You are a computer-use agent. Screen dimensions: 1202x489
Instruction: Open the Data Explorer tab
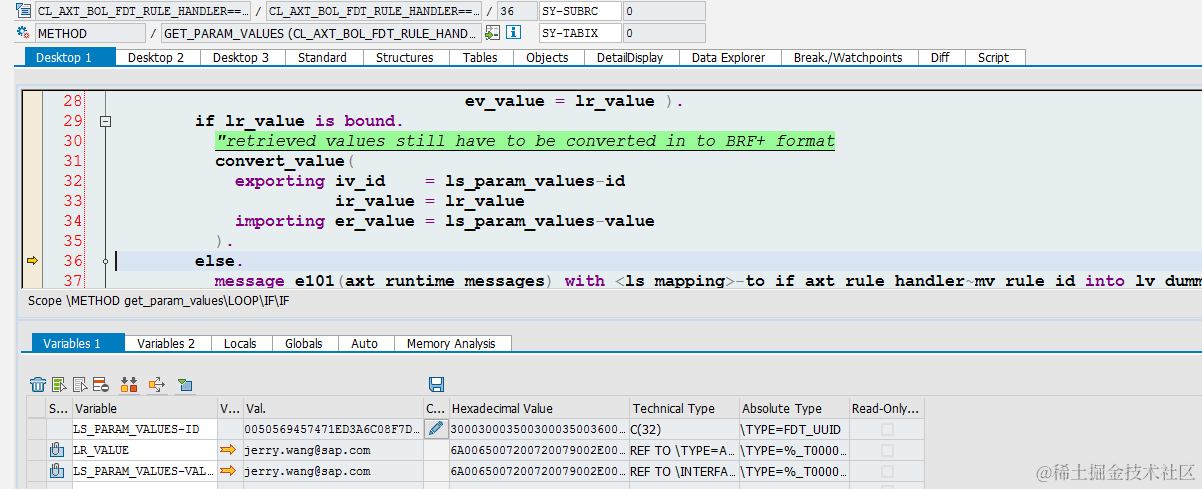(728, 58)
